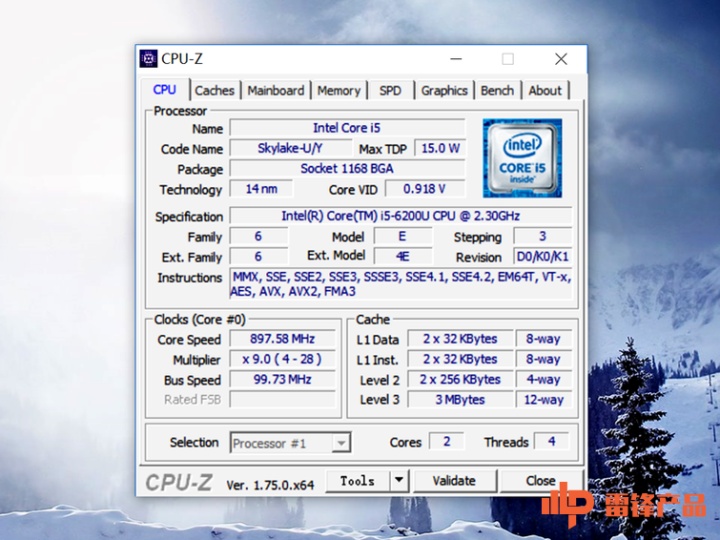The width and height of the screenshot is (720, 540).
Task: Click the Threads value 4
Action: tap(551, 441)
